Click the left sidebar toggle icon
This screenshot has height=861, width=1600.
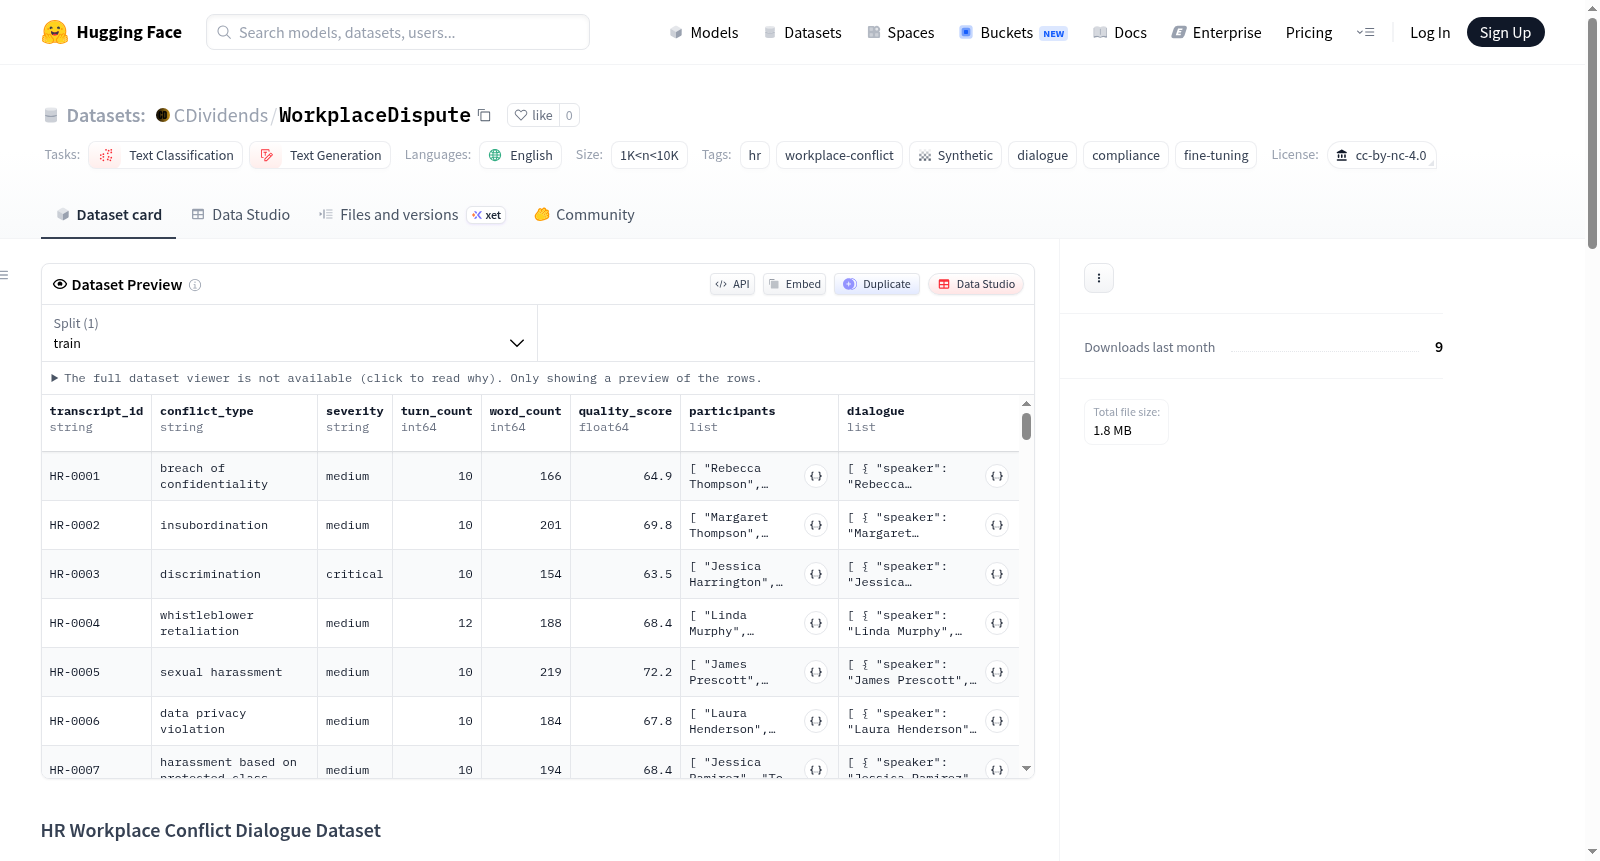point(4,275)
